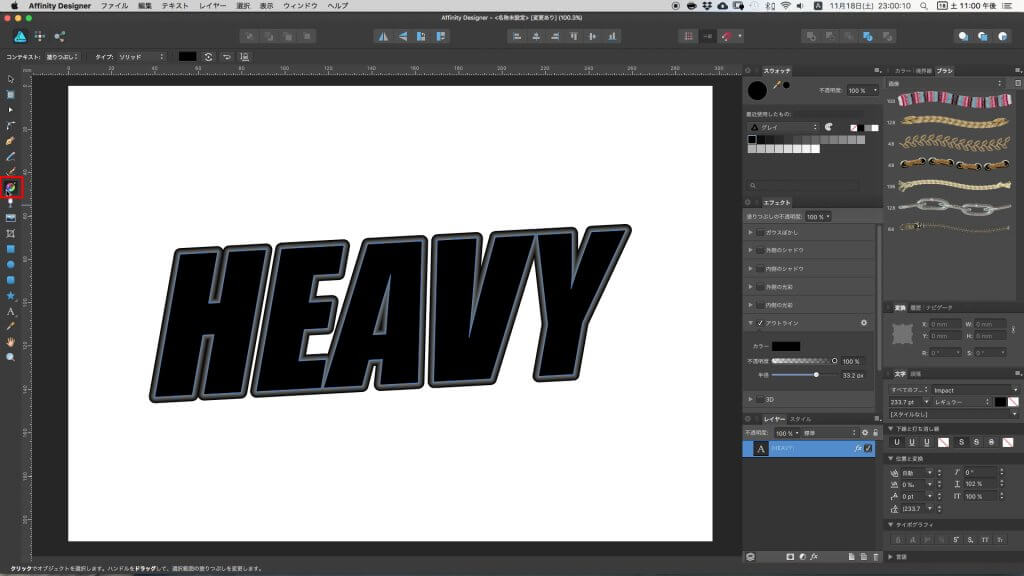Click the layers panel gear icon
The height and width of the screenshot is (576, 1024).
[865, 432]
